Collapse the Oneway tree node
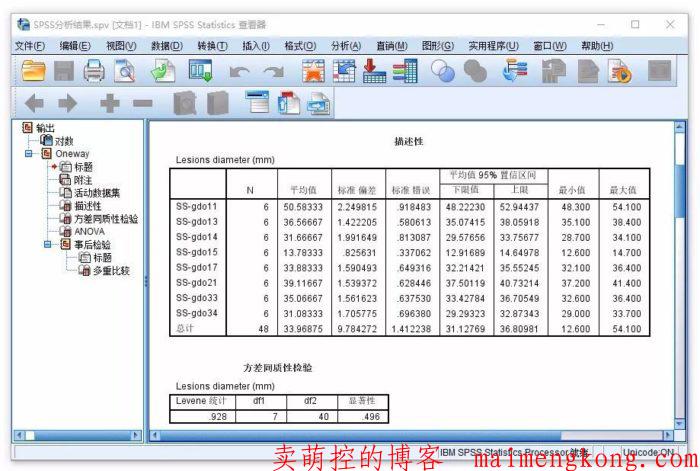The image size is (700, 471). point(33,154)
